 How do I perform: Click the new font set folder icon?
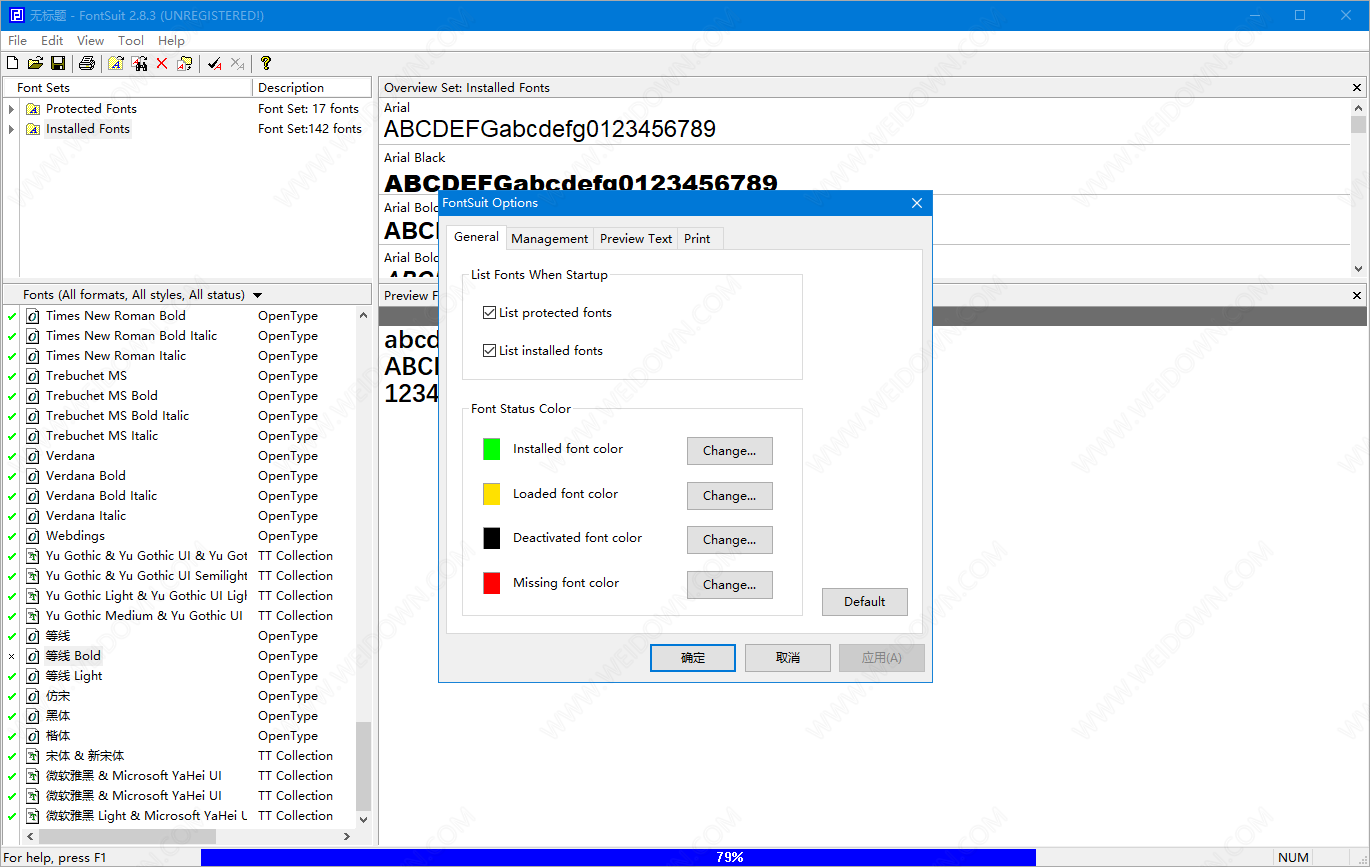pos(116,64)
